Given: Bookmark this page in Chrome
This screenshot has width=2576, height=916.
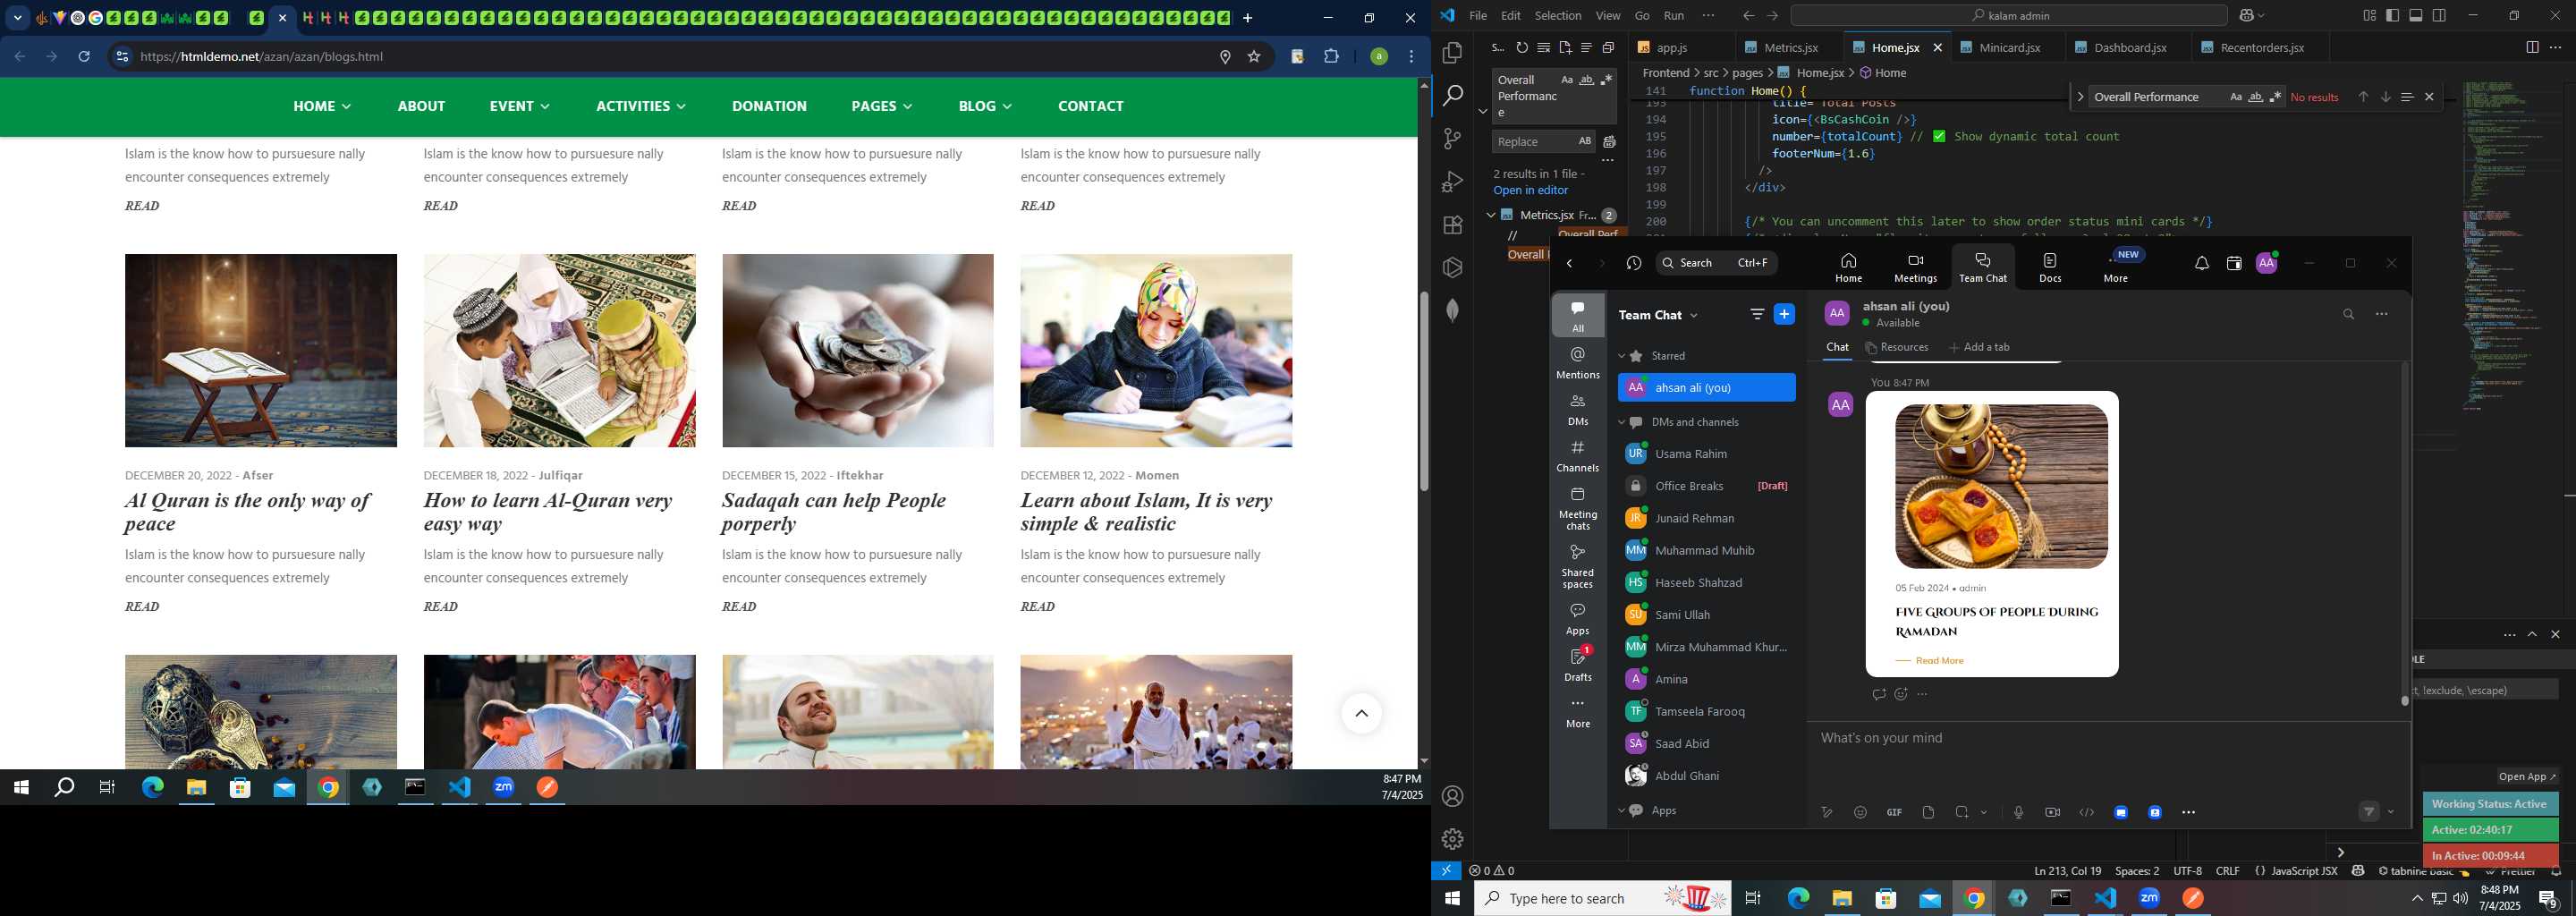Looking at the screenshot, I should click(1253, 57).
